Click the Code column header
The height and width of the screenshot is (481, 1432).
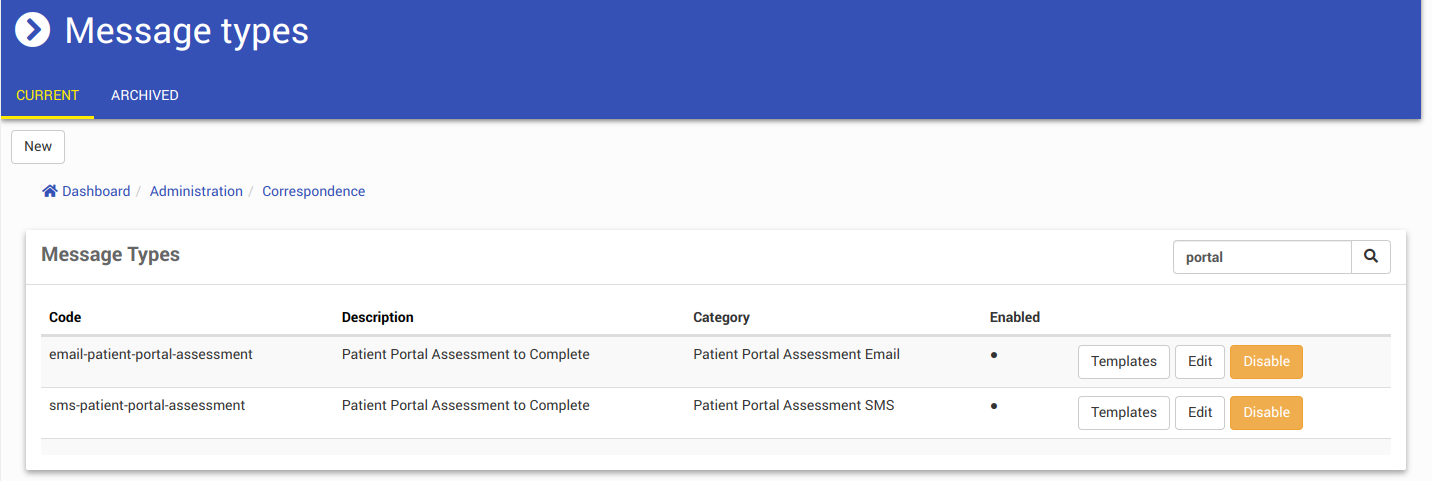point(65,317)
